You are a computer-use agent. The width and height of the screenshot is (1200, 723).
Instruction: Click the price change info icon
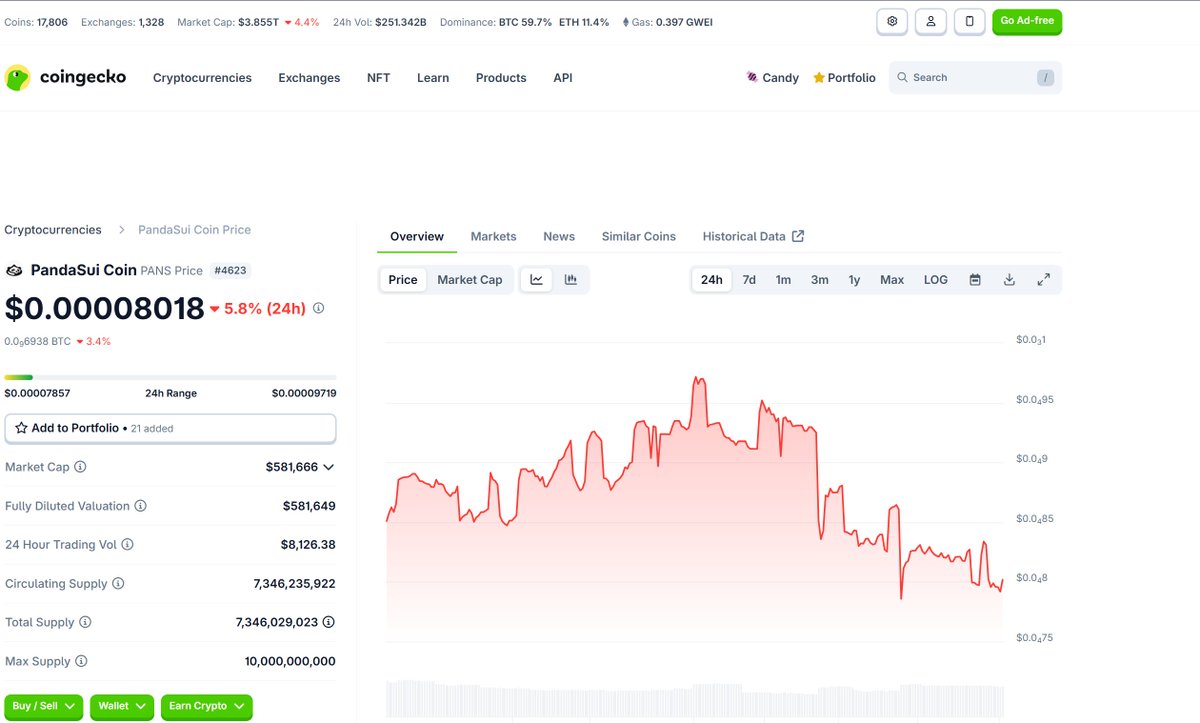[x=318, y=308]
